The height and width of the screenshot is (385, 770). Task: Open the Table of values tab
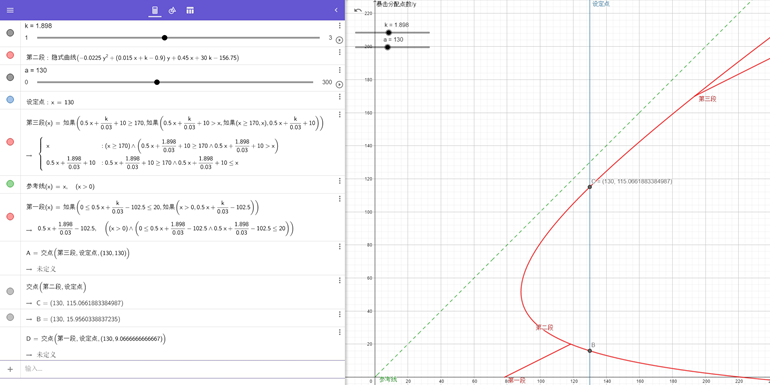tap(190, 10)
